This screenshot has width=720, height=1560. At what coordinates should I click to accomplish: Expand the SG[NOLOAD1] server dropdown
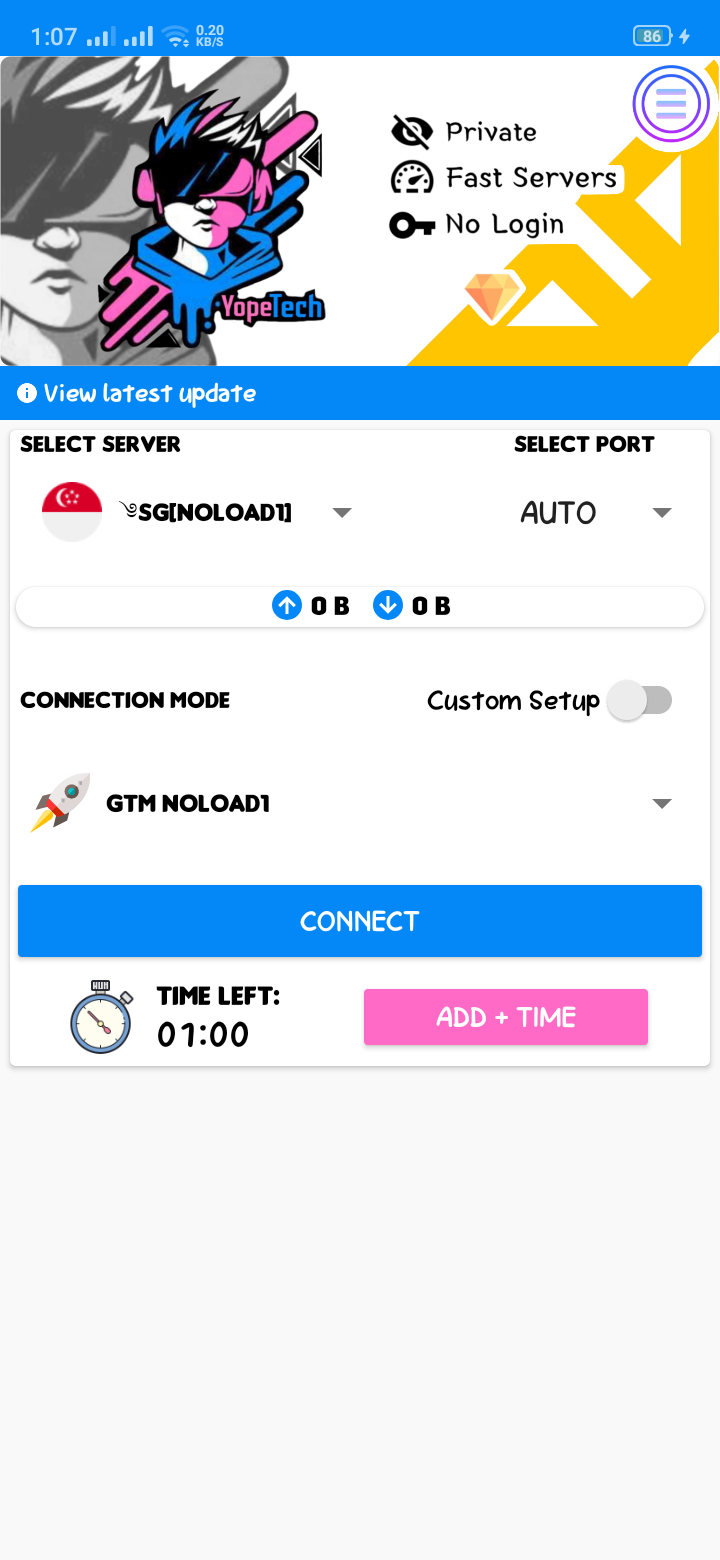tap(341, 513)
